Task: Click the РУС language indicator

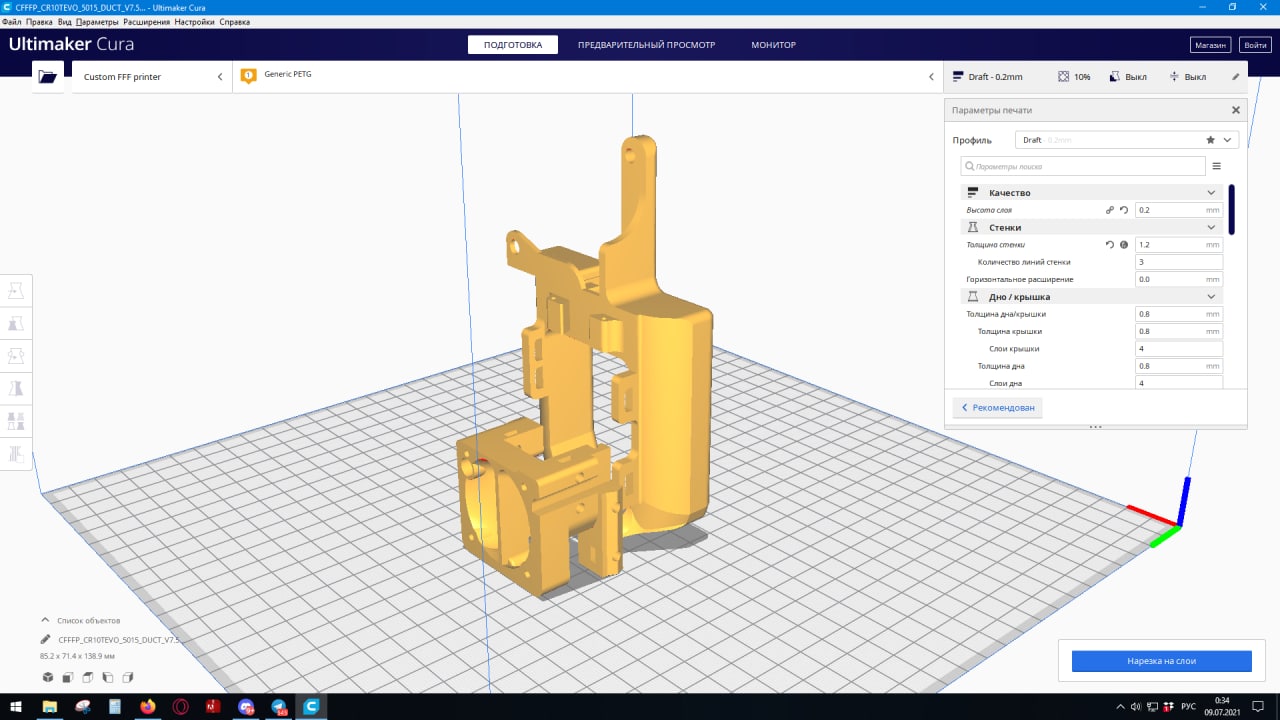Action: (1188, 706)
